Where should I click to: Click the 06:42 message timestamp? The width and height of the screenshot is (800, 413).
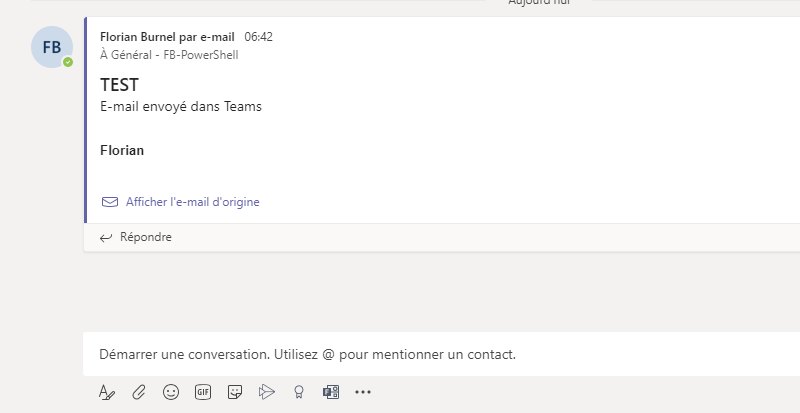tap(258, 37)
